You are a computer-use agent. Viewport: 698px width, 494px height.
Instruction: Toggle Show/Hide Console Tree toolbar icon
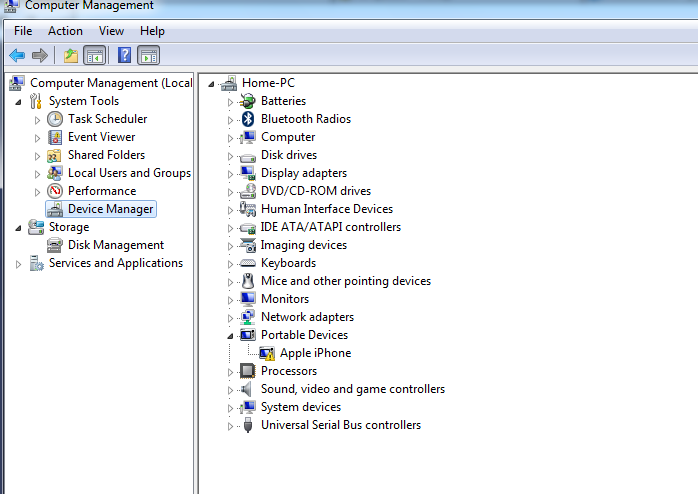tap(95, 56)
